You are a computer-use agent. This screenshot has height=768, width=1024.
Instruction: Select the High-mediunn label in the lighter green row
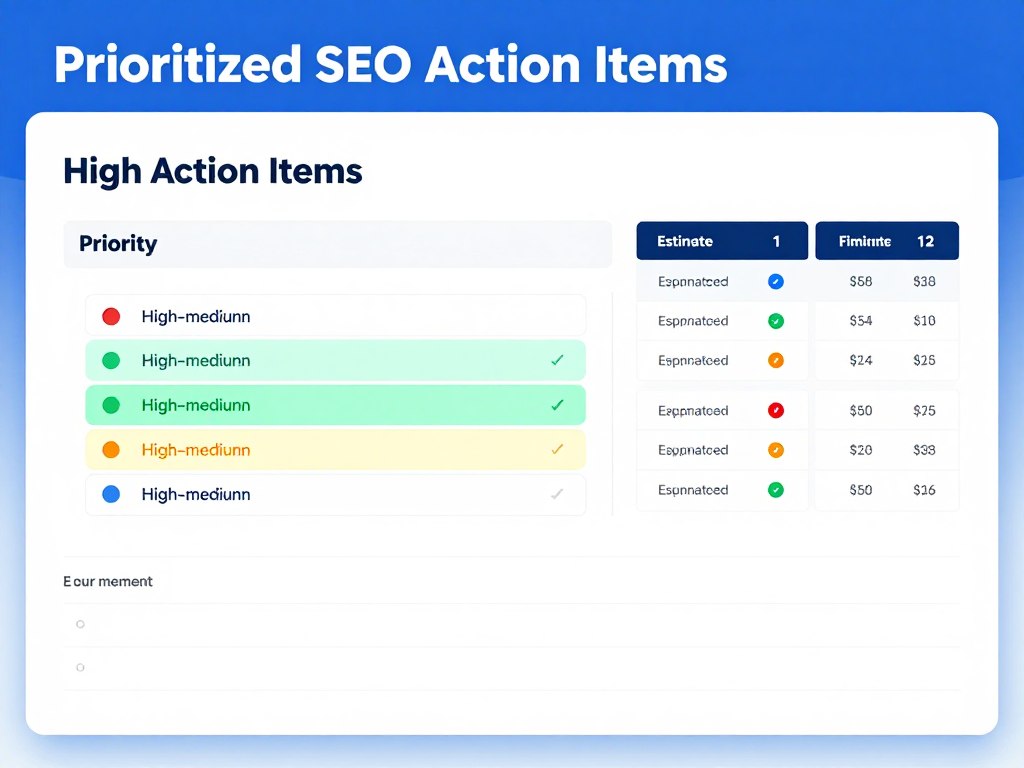tap(196, 360)
